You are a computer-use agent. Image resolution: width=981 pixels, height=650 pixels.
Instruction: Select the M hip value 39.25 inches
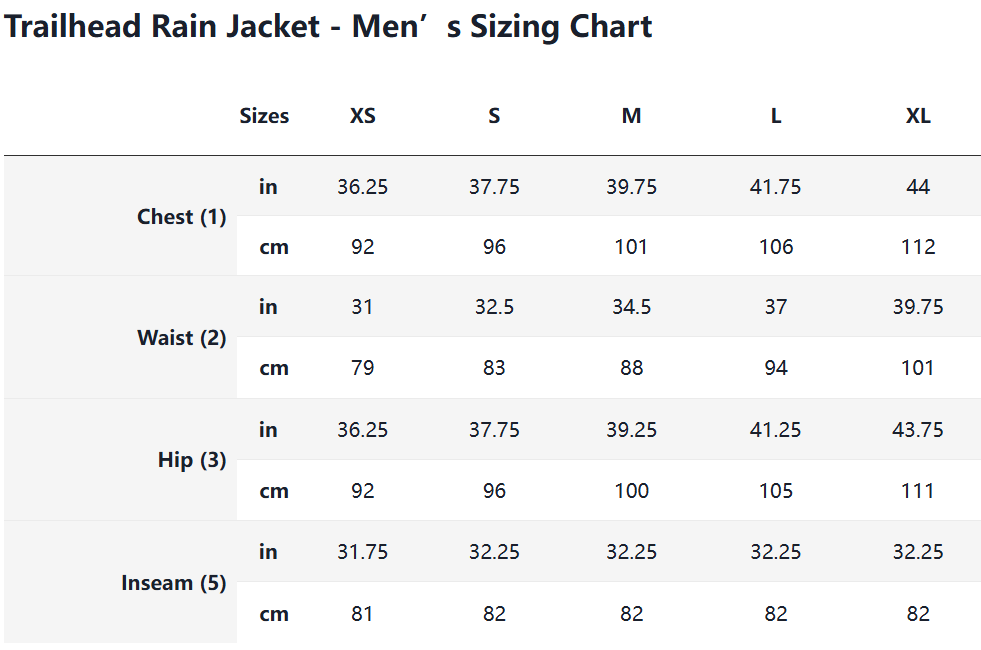(631, 430)
